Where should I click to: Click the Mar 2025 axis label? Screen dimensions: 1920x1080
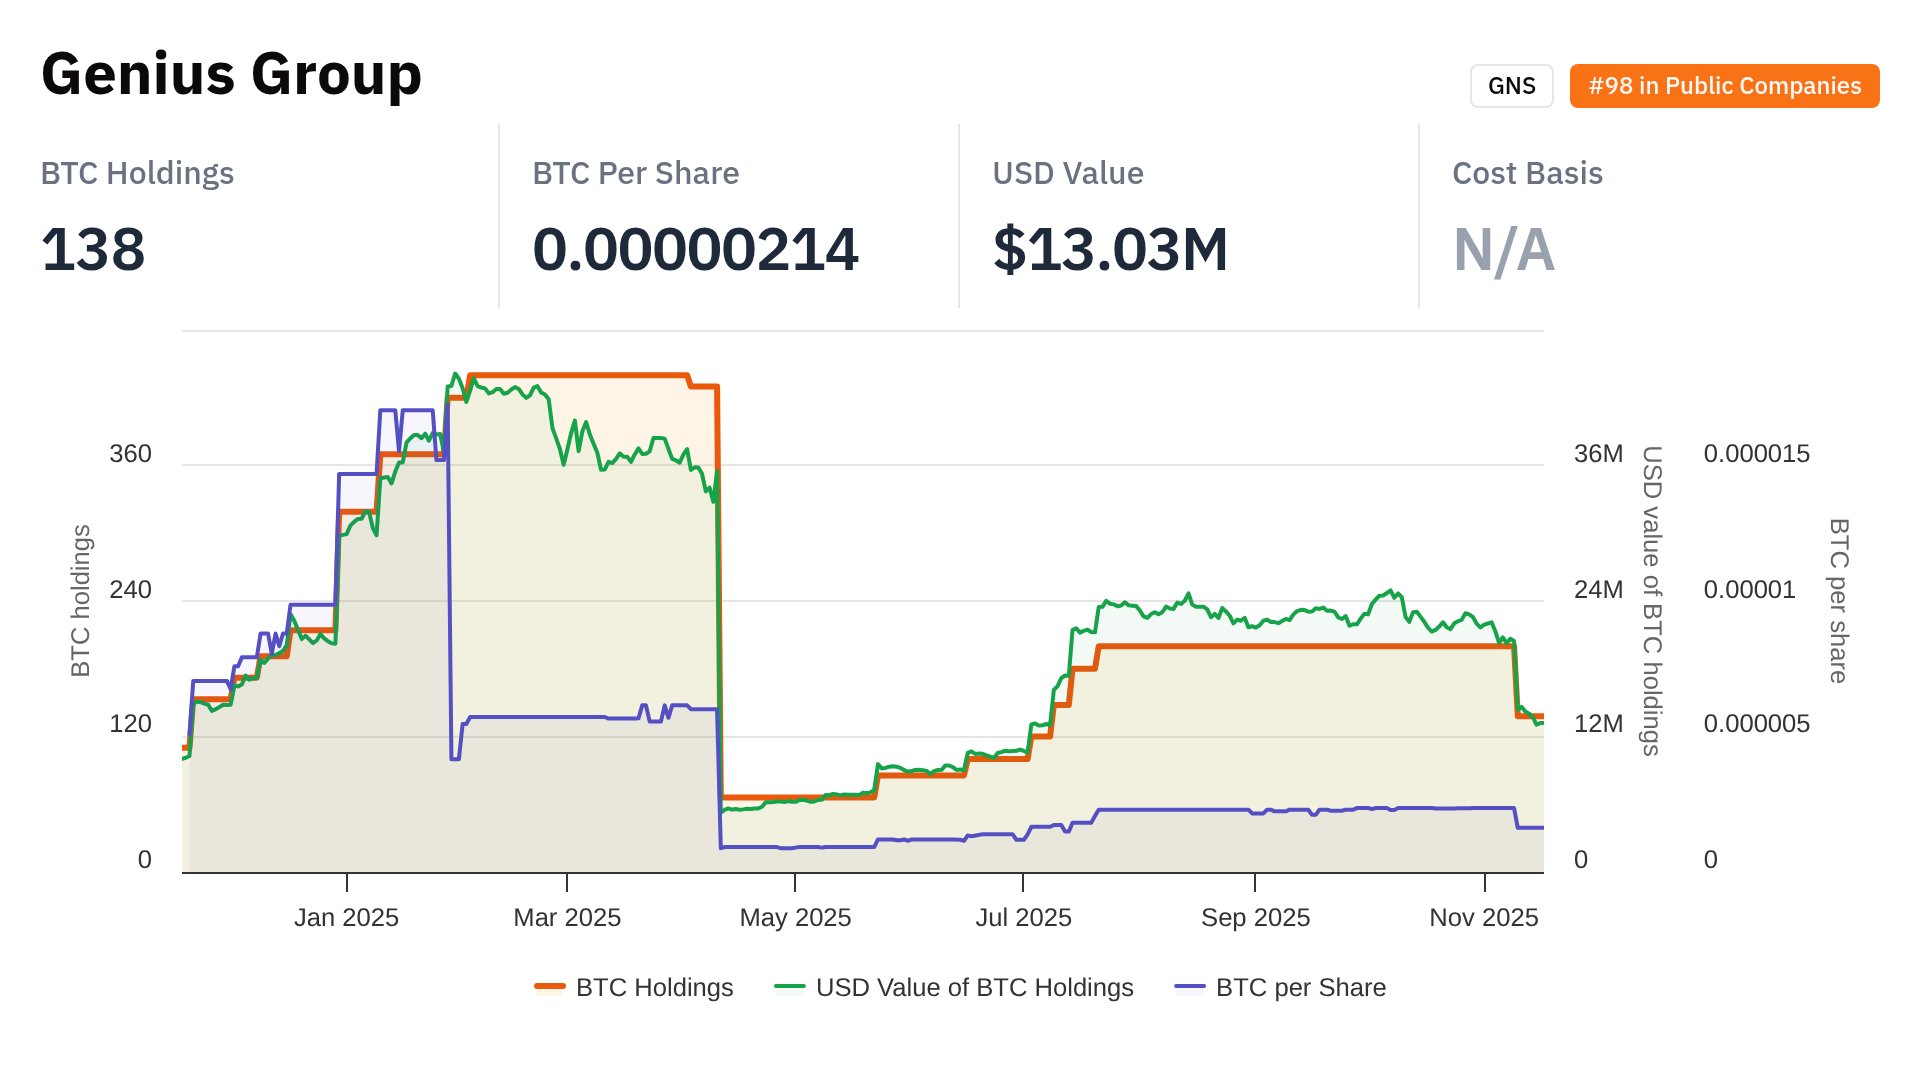point(567,917)
